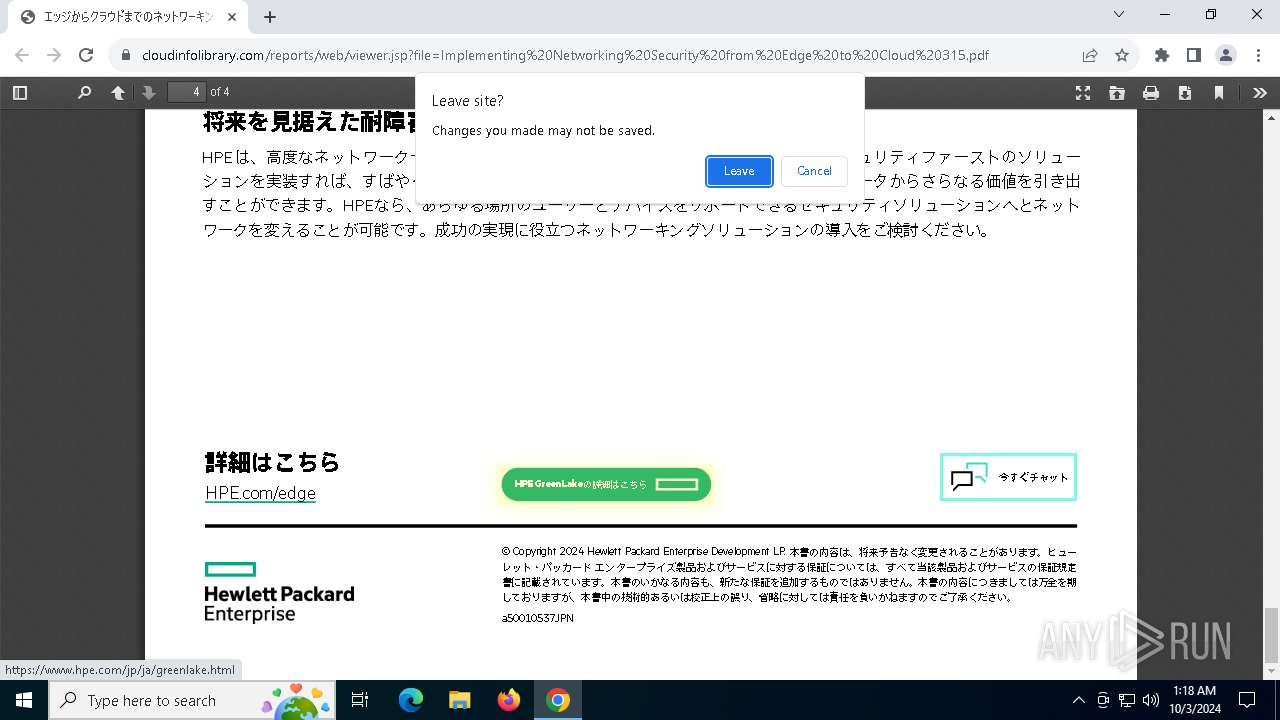Expand PDF viewer tools menu
The image size is (1280, 720).
tap(1260, 92)
